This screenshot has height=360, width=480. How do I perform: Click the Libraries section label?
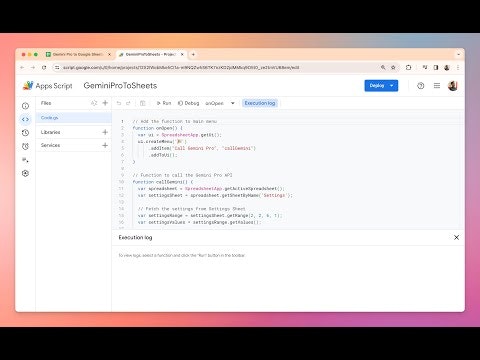pyautogui.click(x=51, y=132)
